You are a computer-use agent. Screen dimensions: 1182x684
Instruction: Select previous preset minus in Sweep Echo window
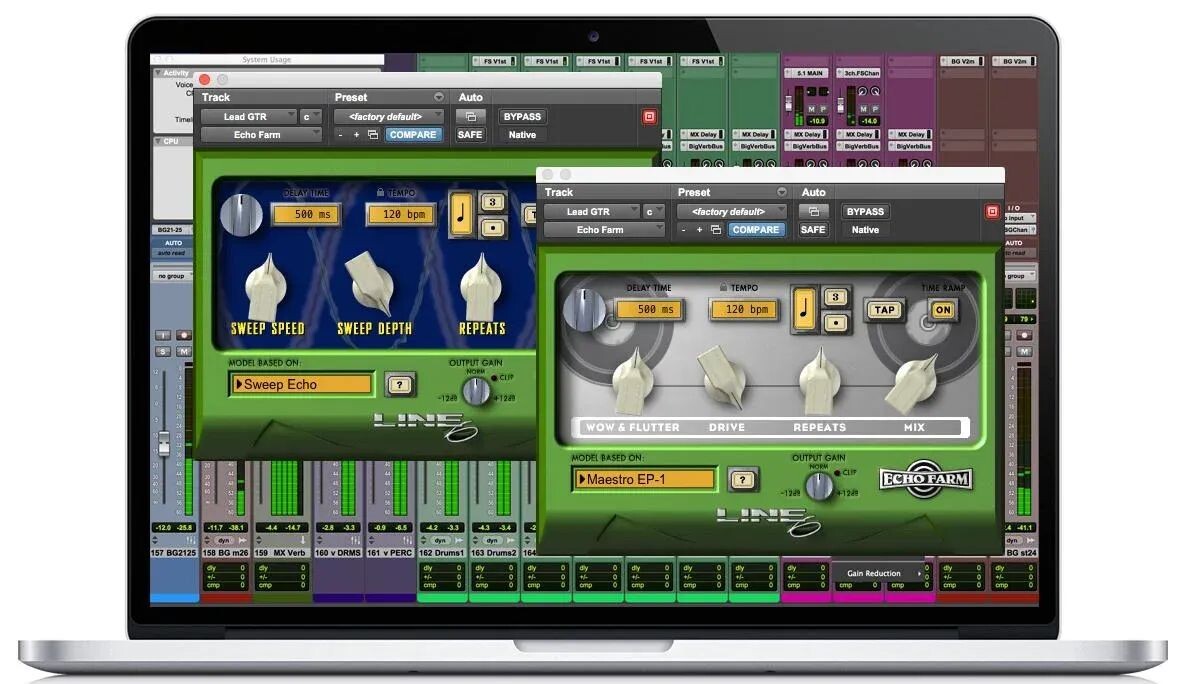click(x=340, y=135)
